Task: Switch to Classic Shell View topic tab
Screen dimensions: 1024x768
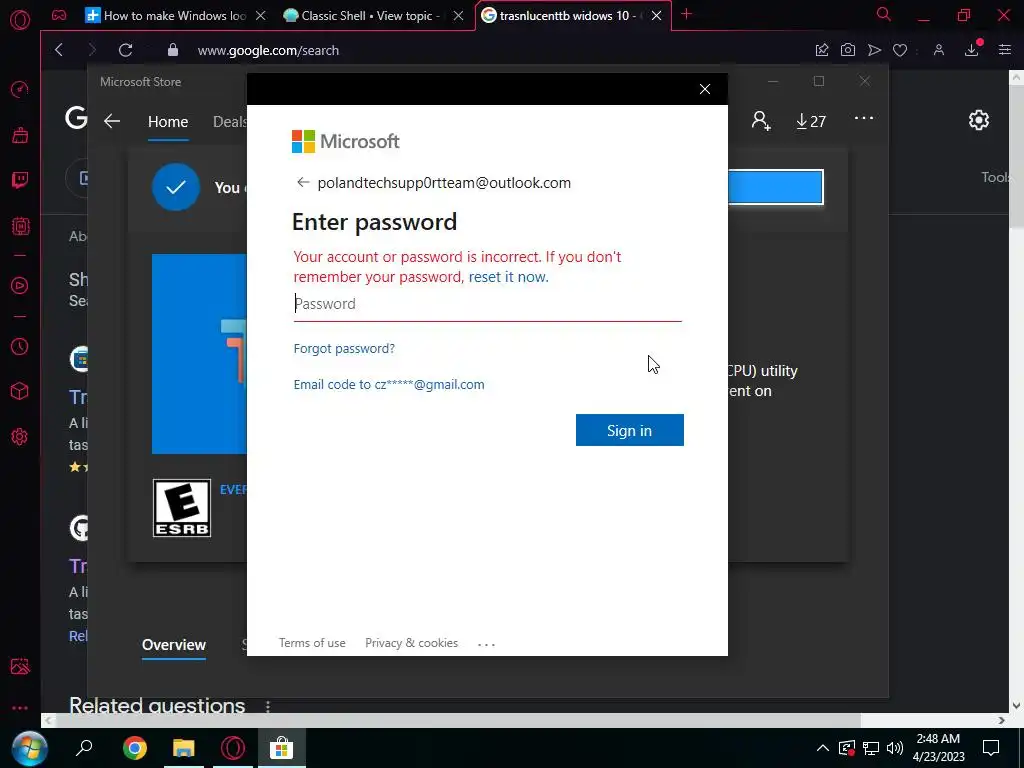Action: [362, 16]
